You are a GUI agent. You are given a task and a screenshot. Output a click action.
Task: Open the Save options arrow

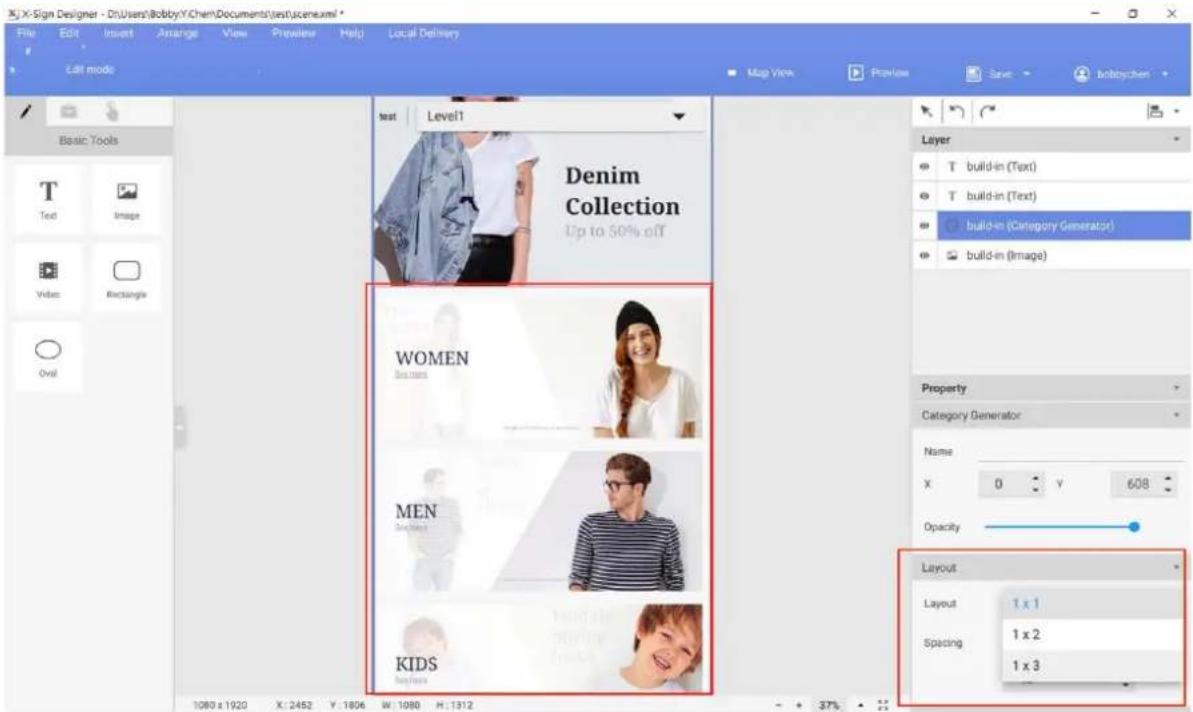point(1026,74)
